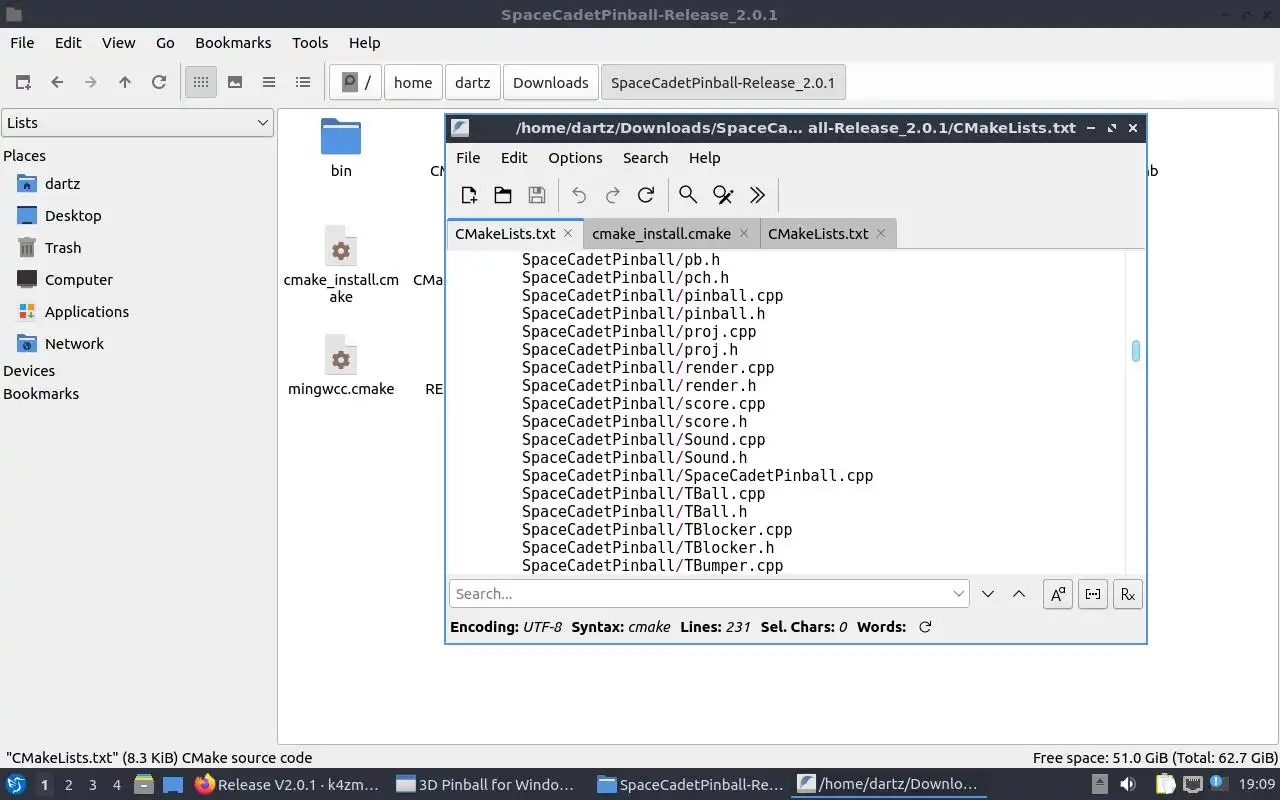
Task: Open the Lists side pane dropdown
Action: point(137,123)
